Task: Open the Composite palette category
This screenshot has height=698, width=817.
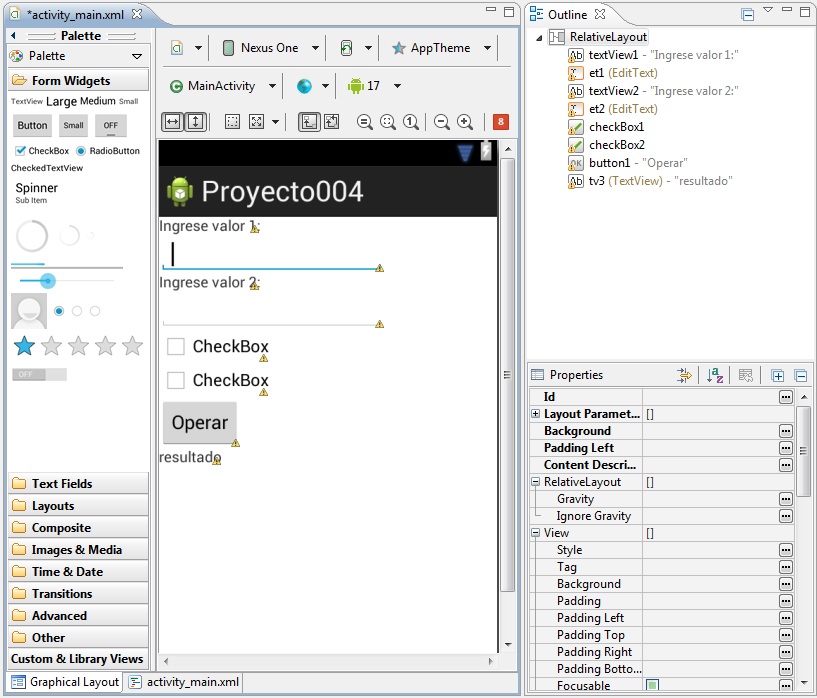Action: tap(79, 528)
